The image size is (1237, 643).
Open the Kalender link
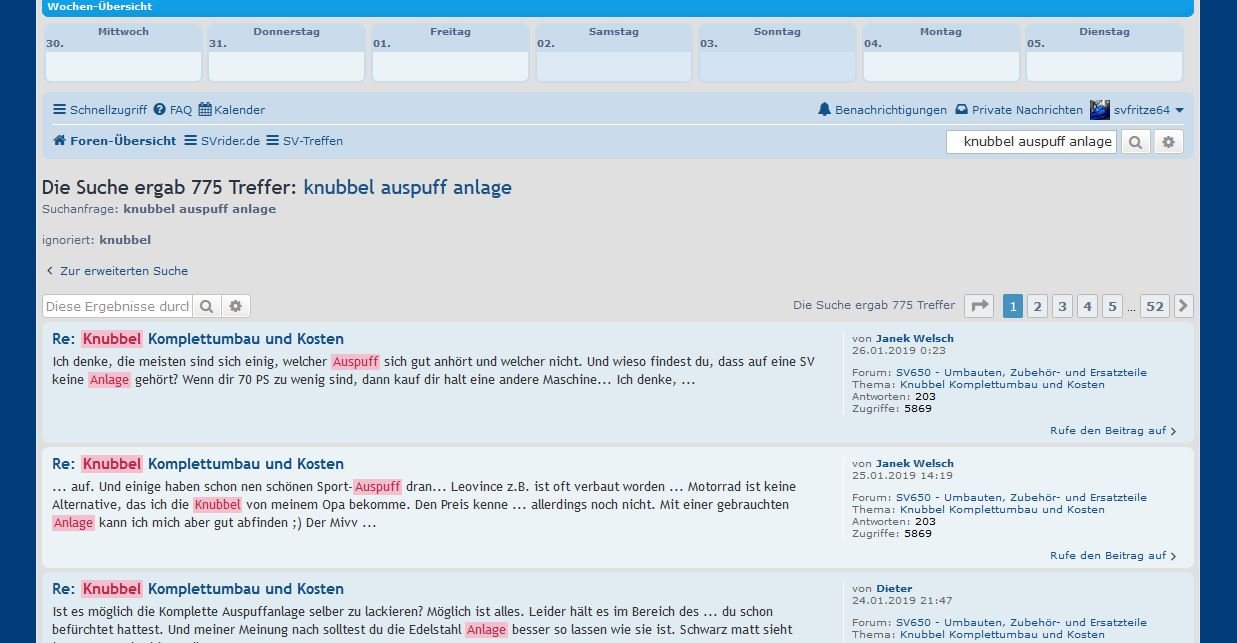(x=231, y=110)
